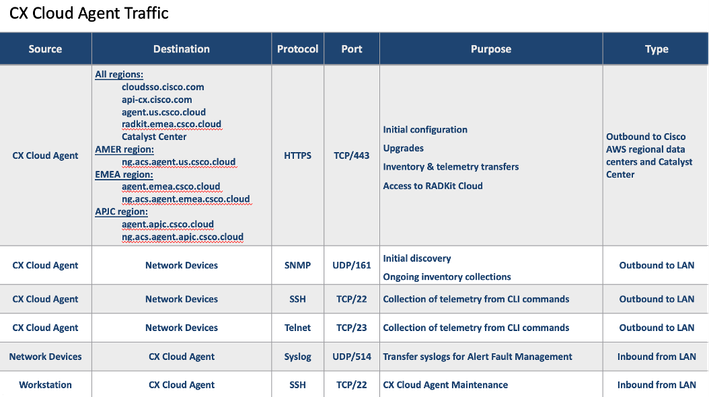Click the "EMEA region:" heading
The height and width of the screenshot is (397, 709).
pos(124,175)
